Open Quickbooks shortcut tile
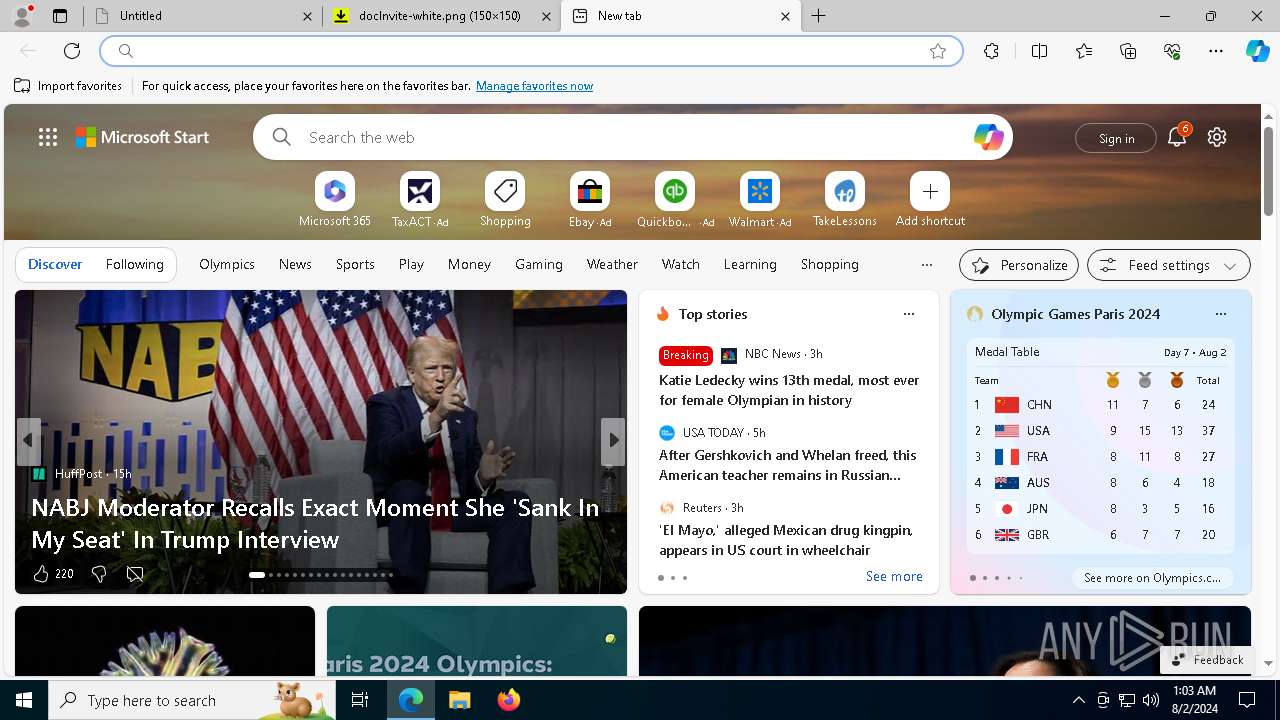1280x720 pixels. click(675, 200)
